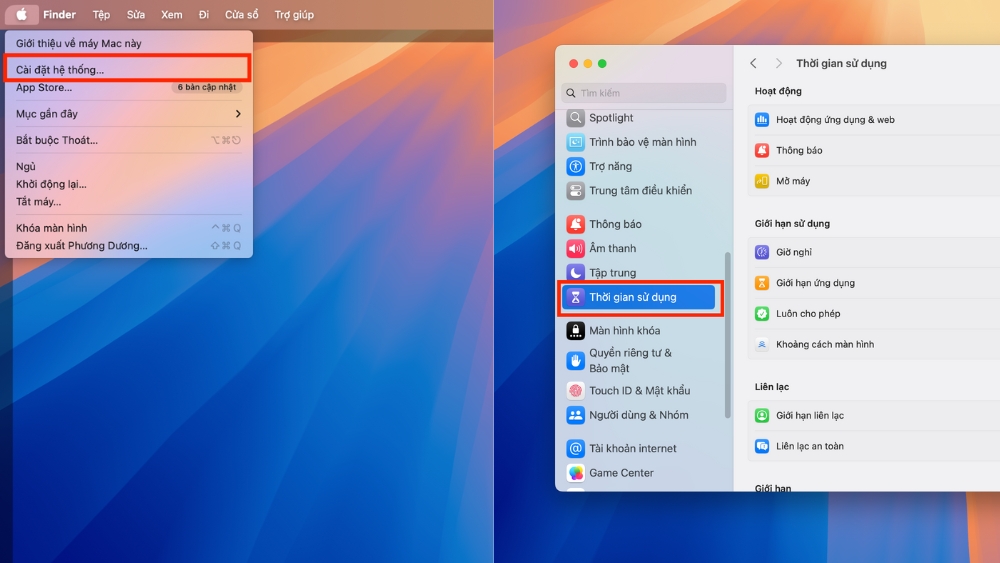Click the Liên lạc an toàn label
The height and width of the screenshot is (563, 1000).
point(810,446)
